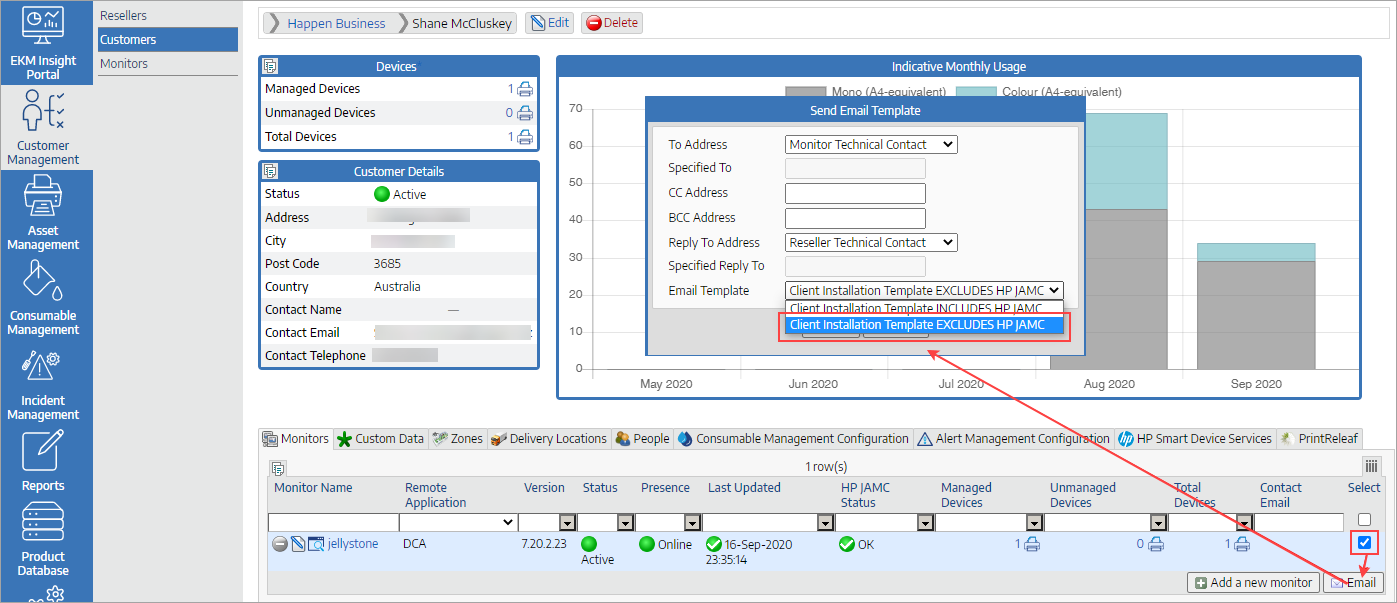Screen dimensions: 1397x603
Task: Click printer icon beside Unmanaged Devices count
Action: tap(525, 113)
